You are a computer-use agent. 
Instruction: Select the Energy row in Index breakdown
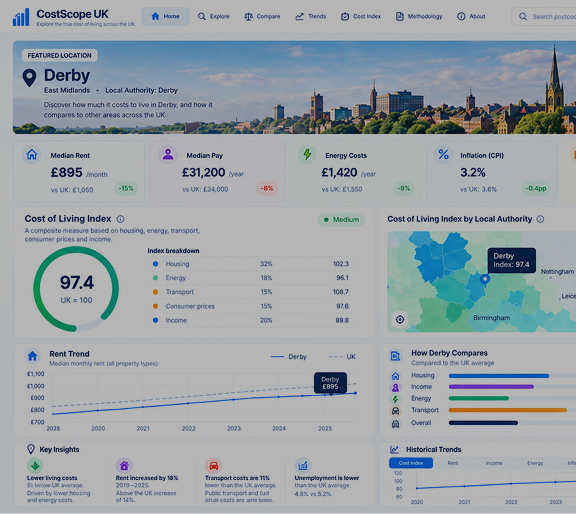251,278
